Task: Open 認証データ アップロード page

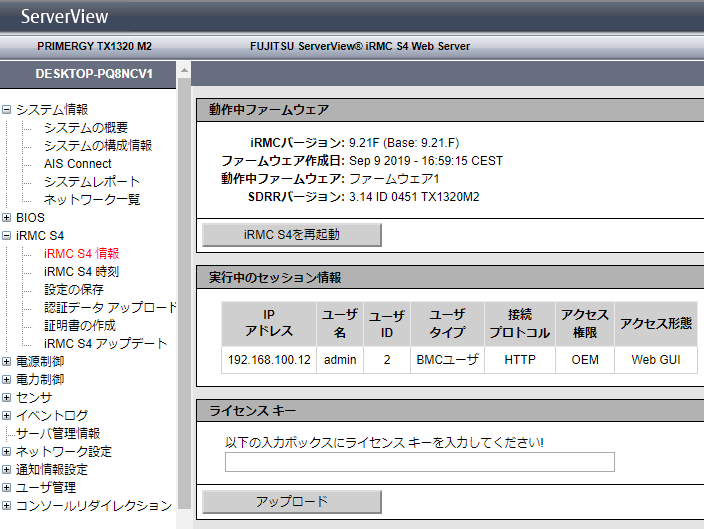Action: coord(110,308)
